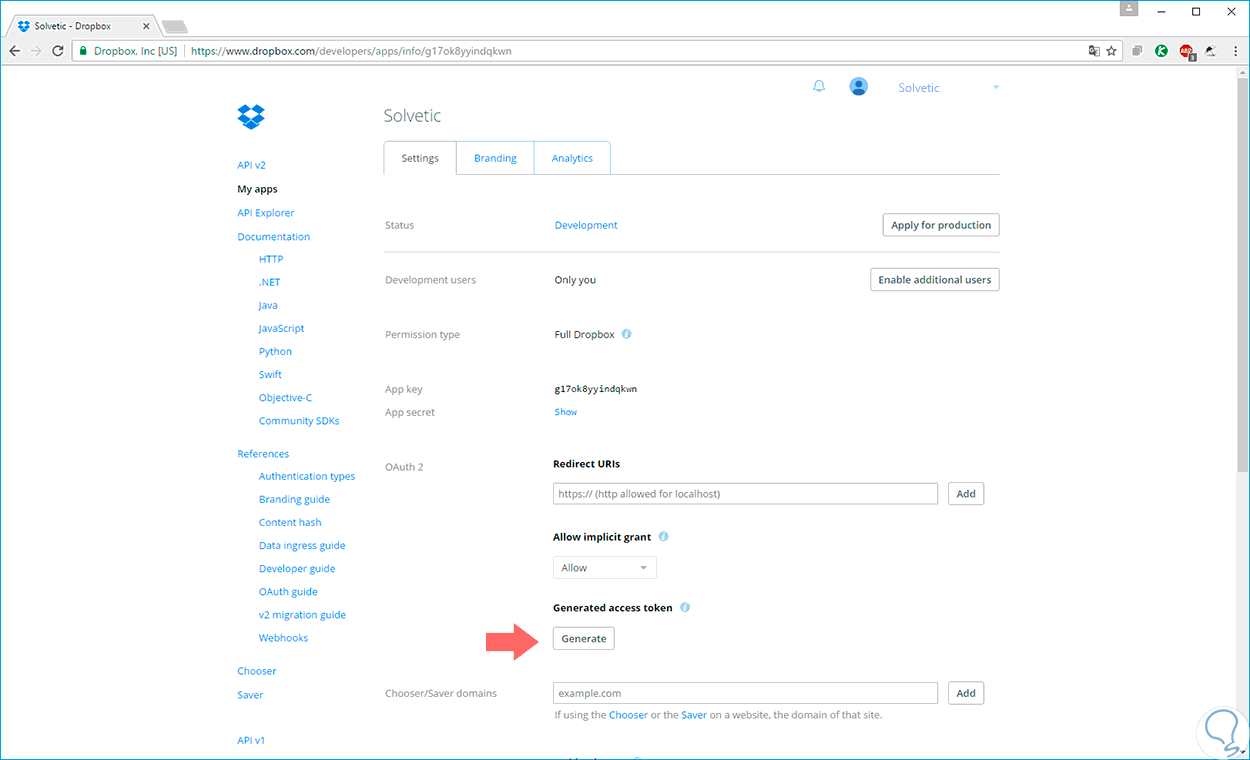The height and width of the screenshot is (760, 1250).
Task: Bookmark this page with the star icon
Action: pos(1111,51)
